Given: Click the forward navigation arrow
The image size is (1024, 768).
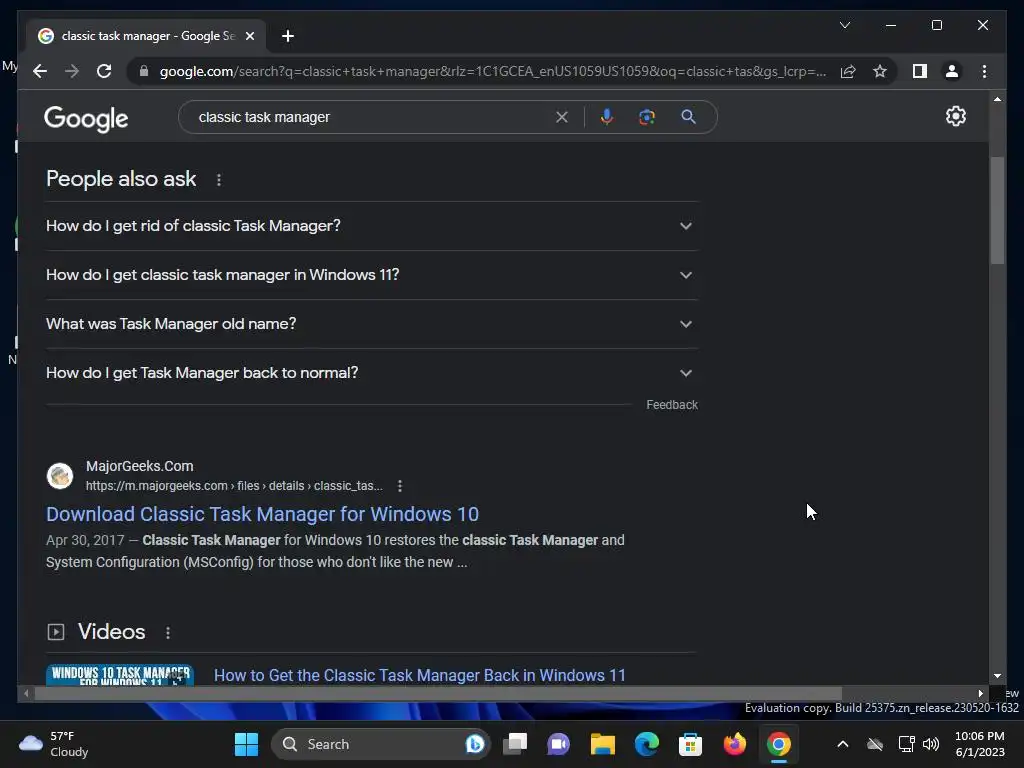Looking at the screenshot, I should click(72, 71).
